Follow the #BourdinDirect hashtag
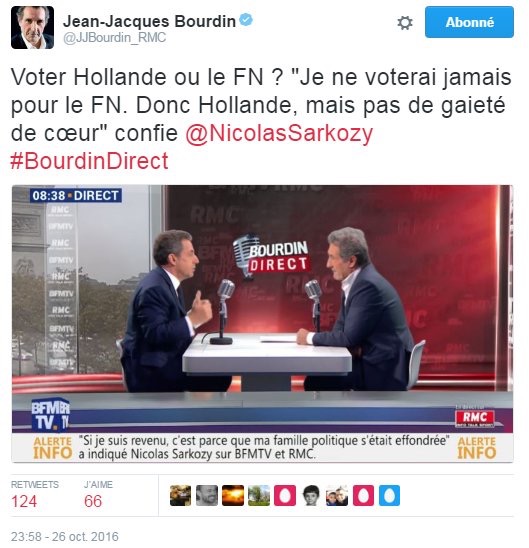This screenshot has width=529, height=548. pos(90,161)
